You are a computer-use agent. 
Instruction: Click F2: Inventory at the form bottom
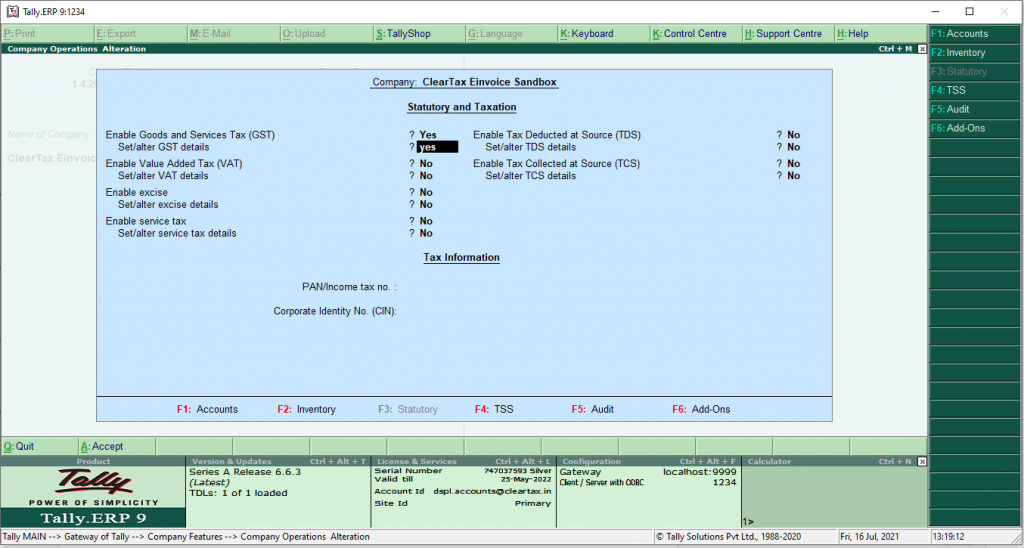tap(306, 410)
